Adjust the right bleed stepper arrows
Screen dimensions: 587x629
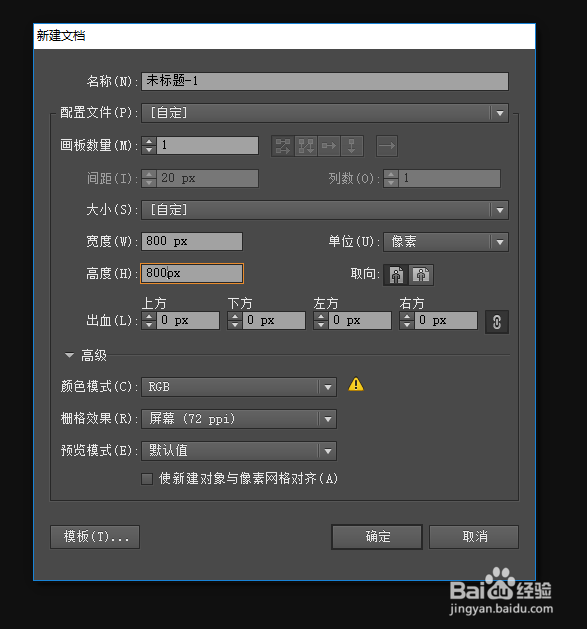coord(406,321)
